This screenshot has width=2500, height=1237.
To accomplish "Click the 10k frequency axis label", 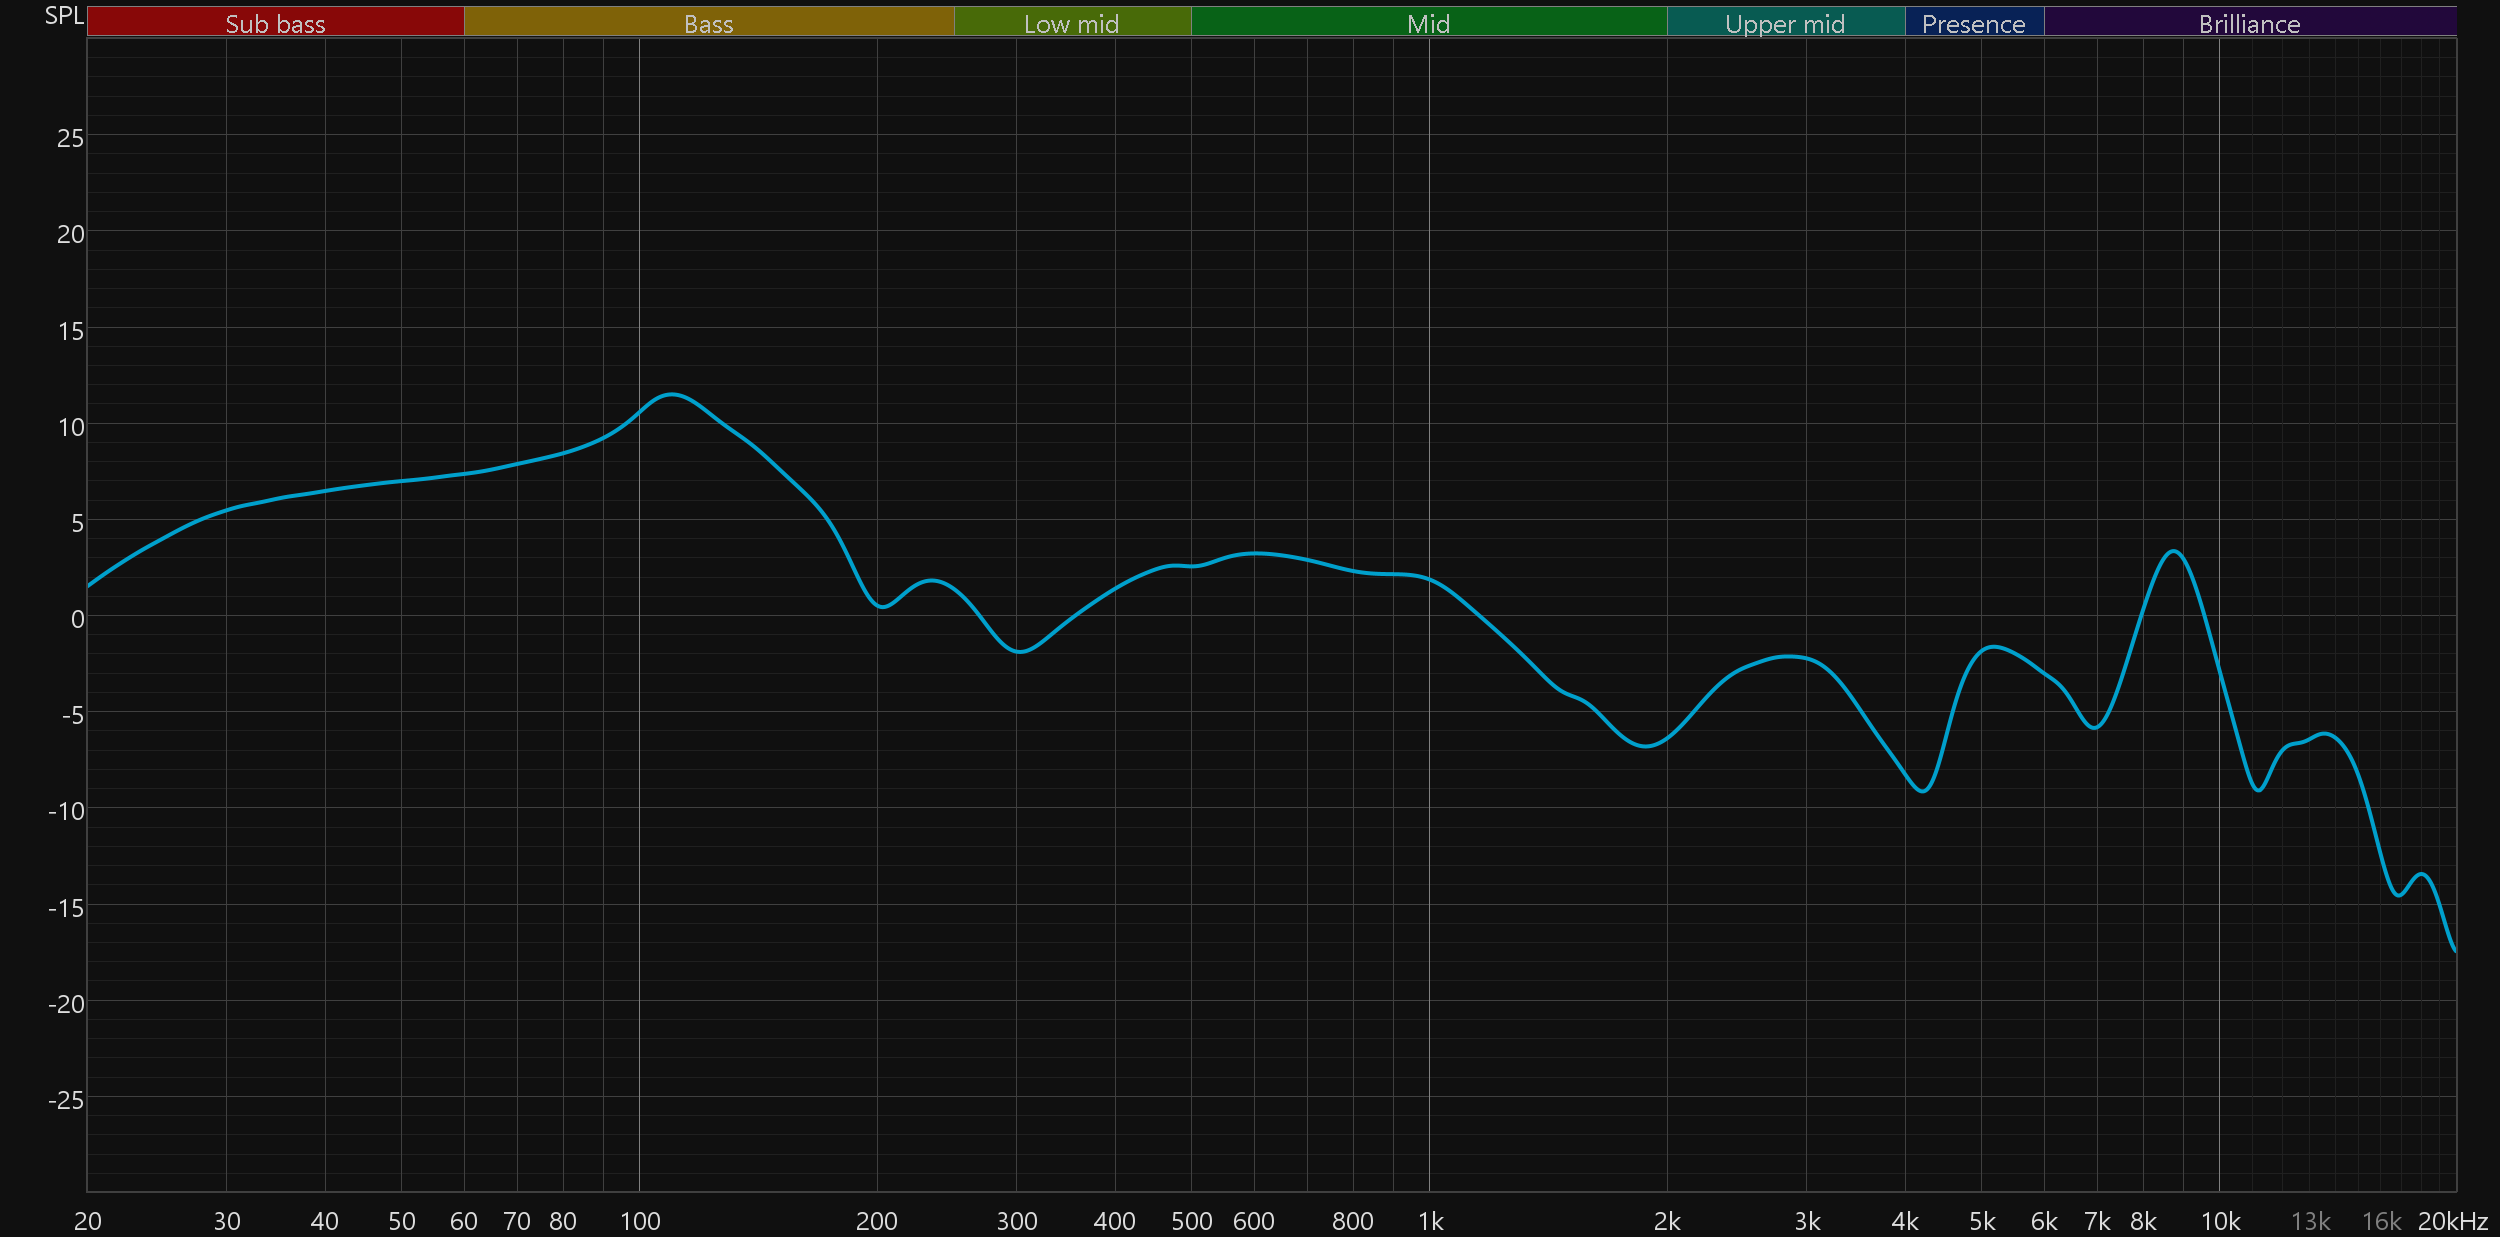I will click(2220, 1221).
